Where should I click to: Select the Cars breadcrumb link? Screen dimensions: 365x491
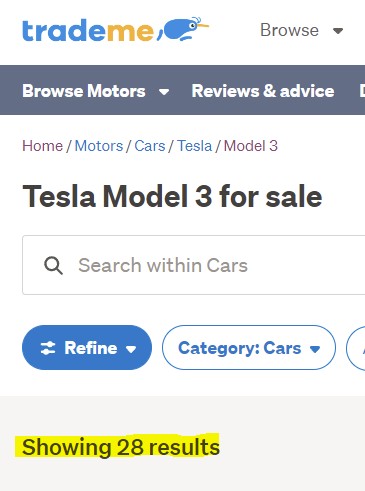(150, 146)
